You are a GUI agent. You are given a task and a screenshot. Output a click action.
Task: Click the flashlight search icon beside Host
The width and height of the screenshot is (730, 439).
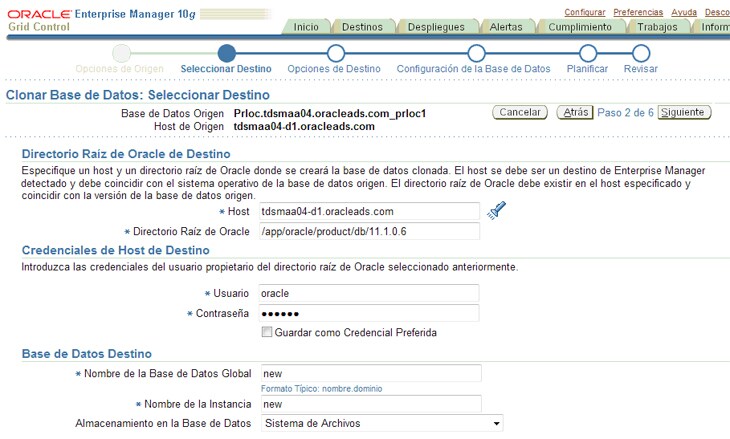pyautogui.click(x=496, y=210)
